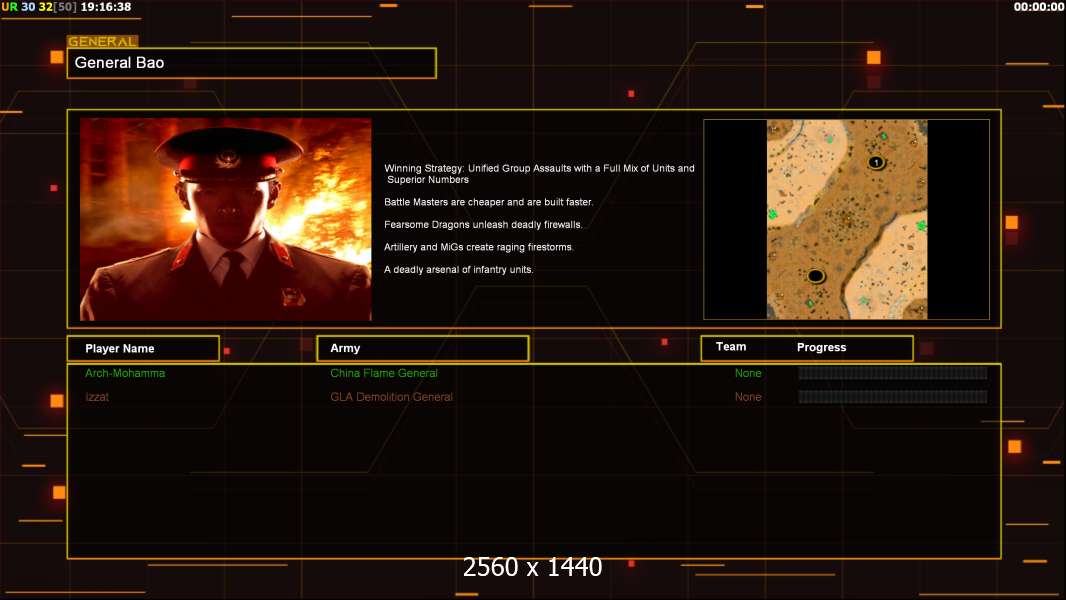Viewport: 1066px width, 600px height.
Task: Click the Team column label
Action: pos(731,347)
